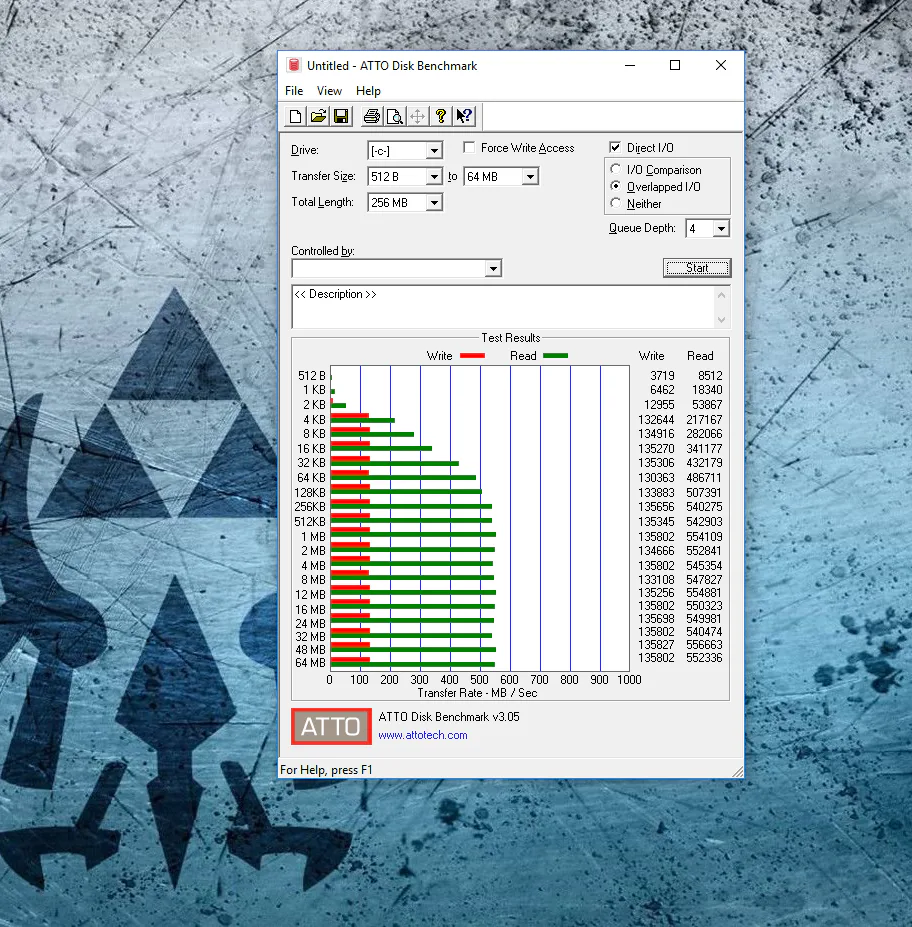Viewport: 912px width, 927px height.
Task: Visit the www.attotech.com link
Action: tap(423, 735)
